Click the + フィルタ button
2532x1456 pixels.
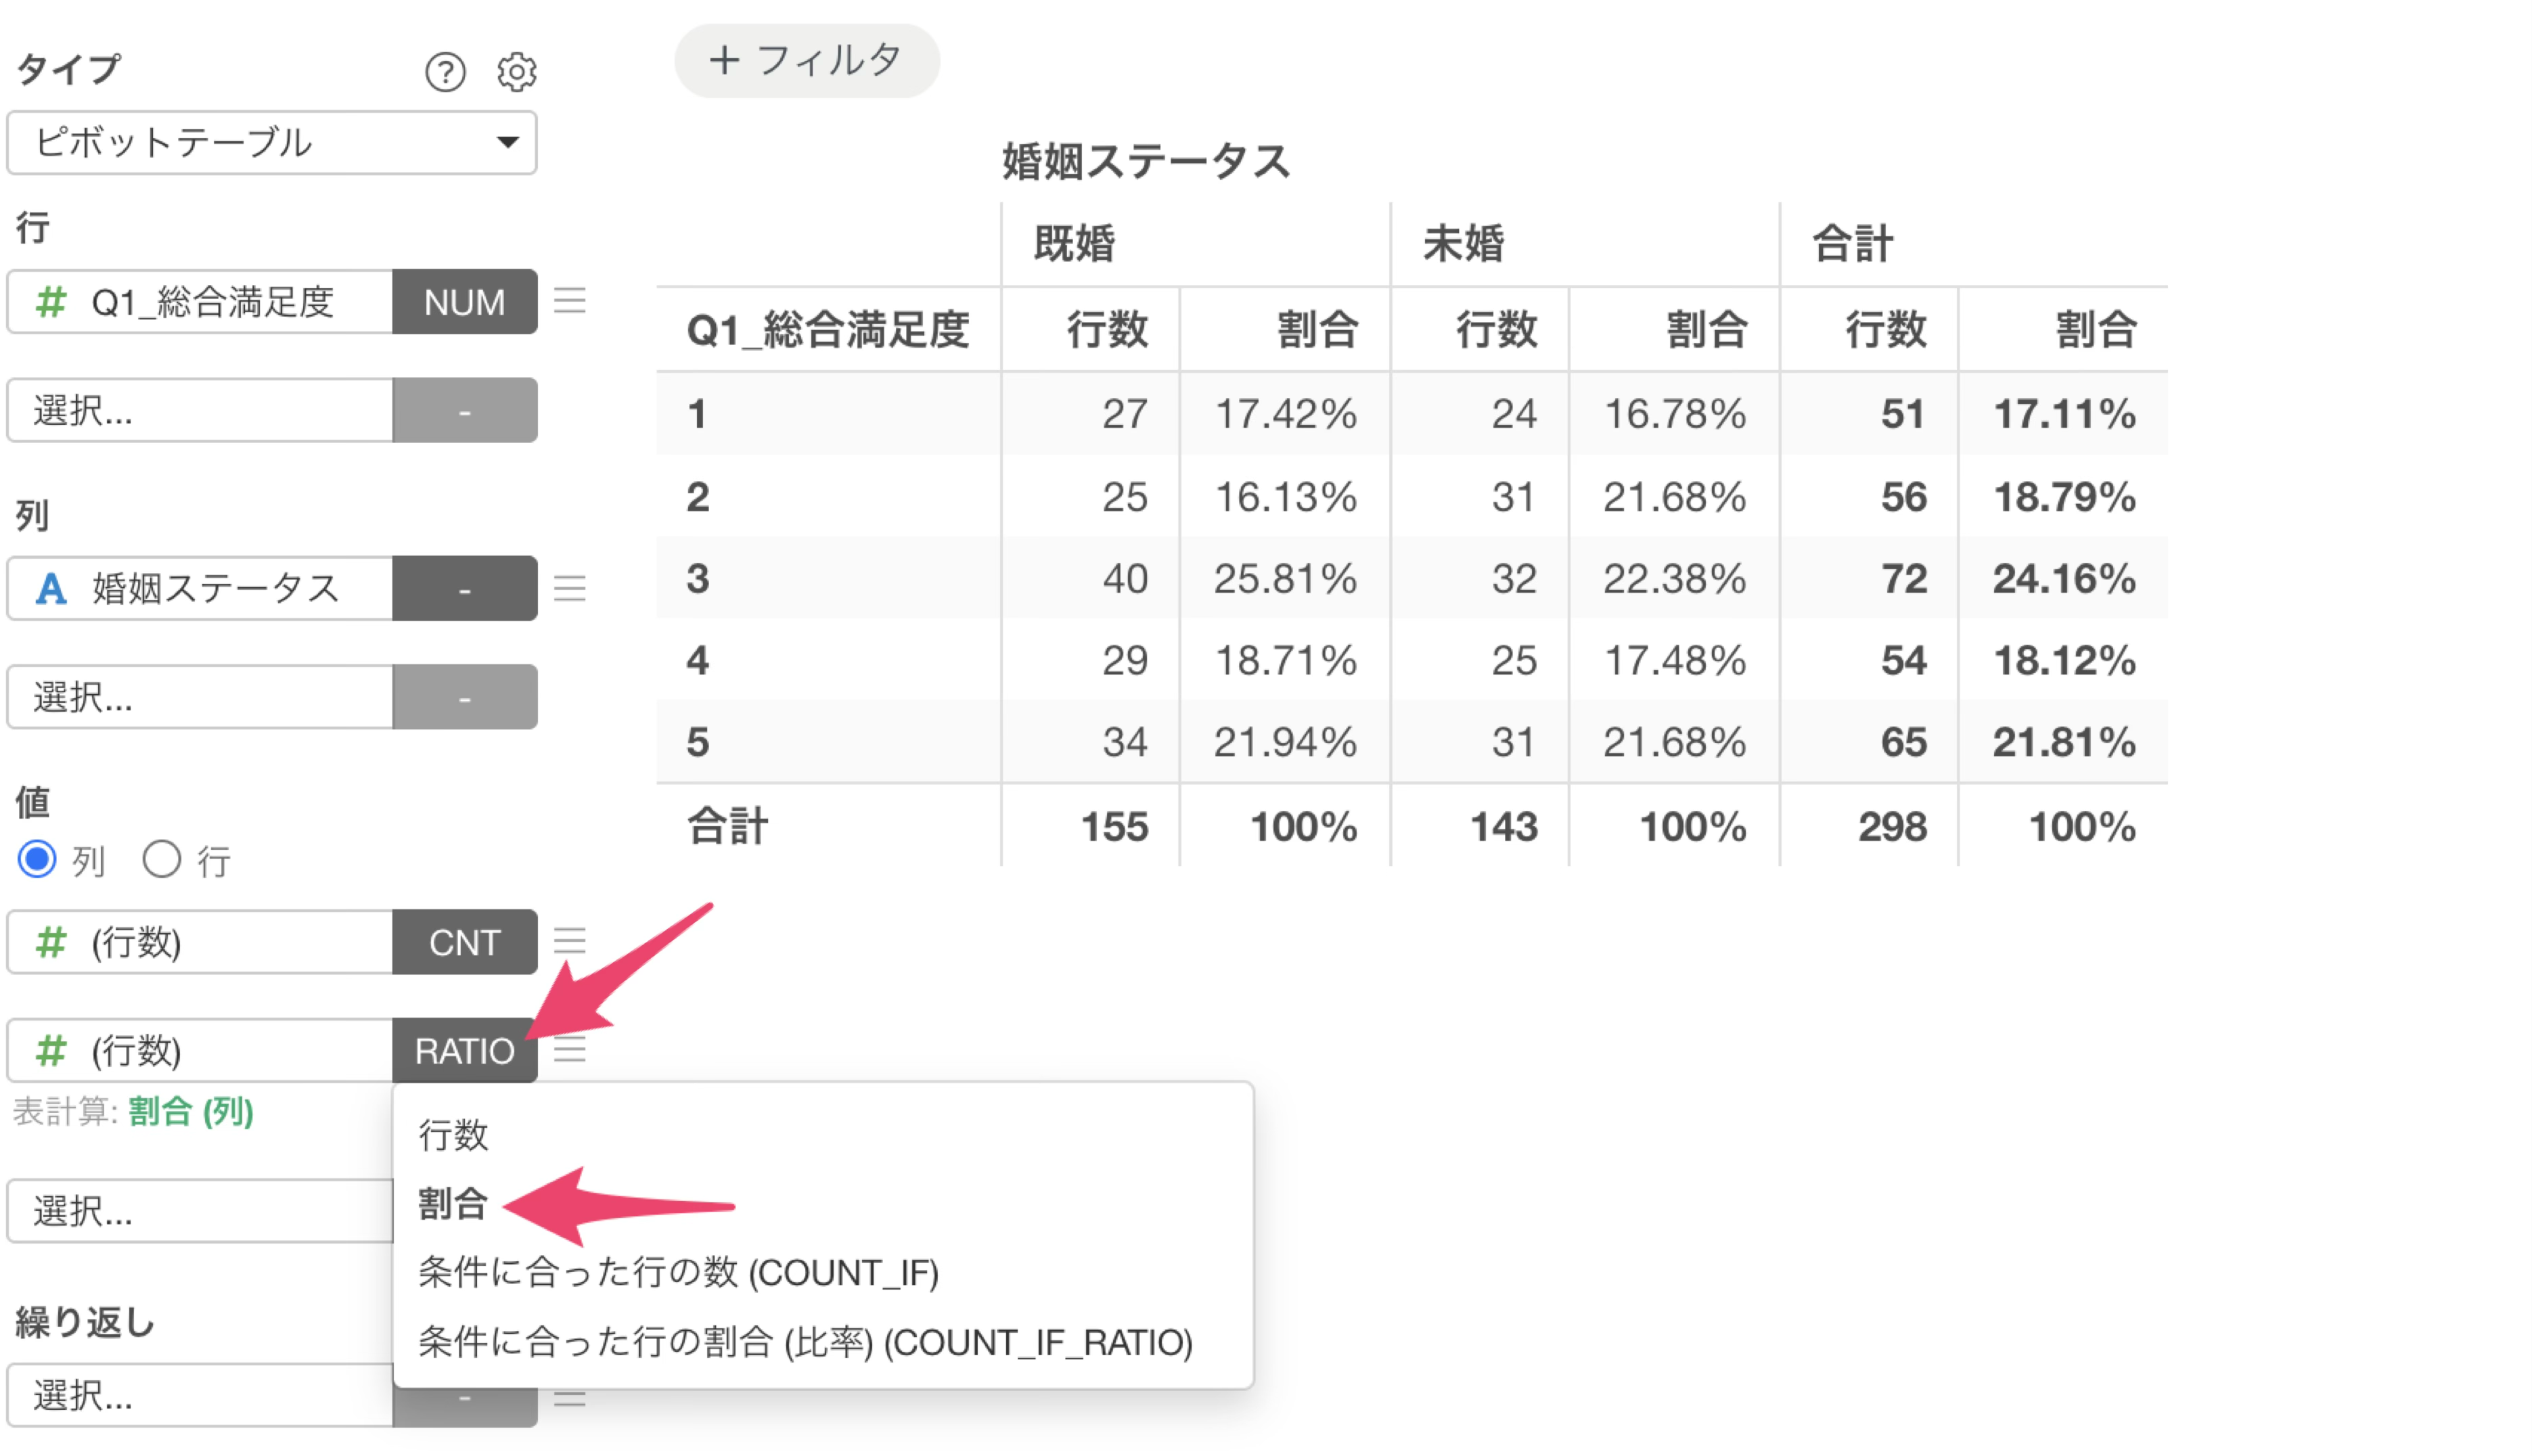[807, 60]
